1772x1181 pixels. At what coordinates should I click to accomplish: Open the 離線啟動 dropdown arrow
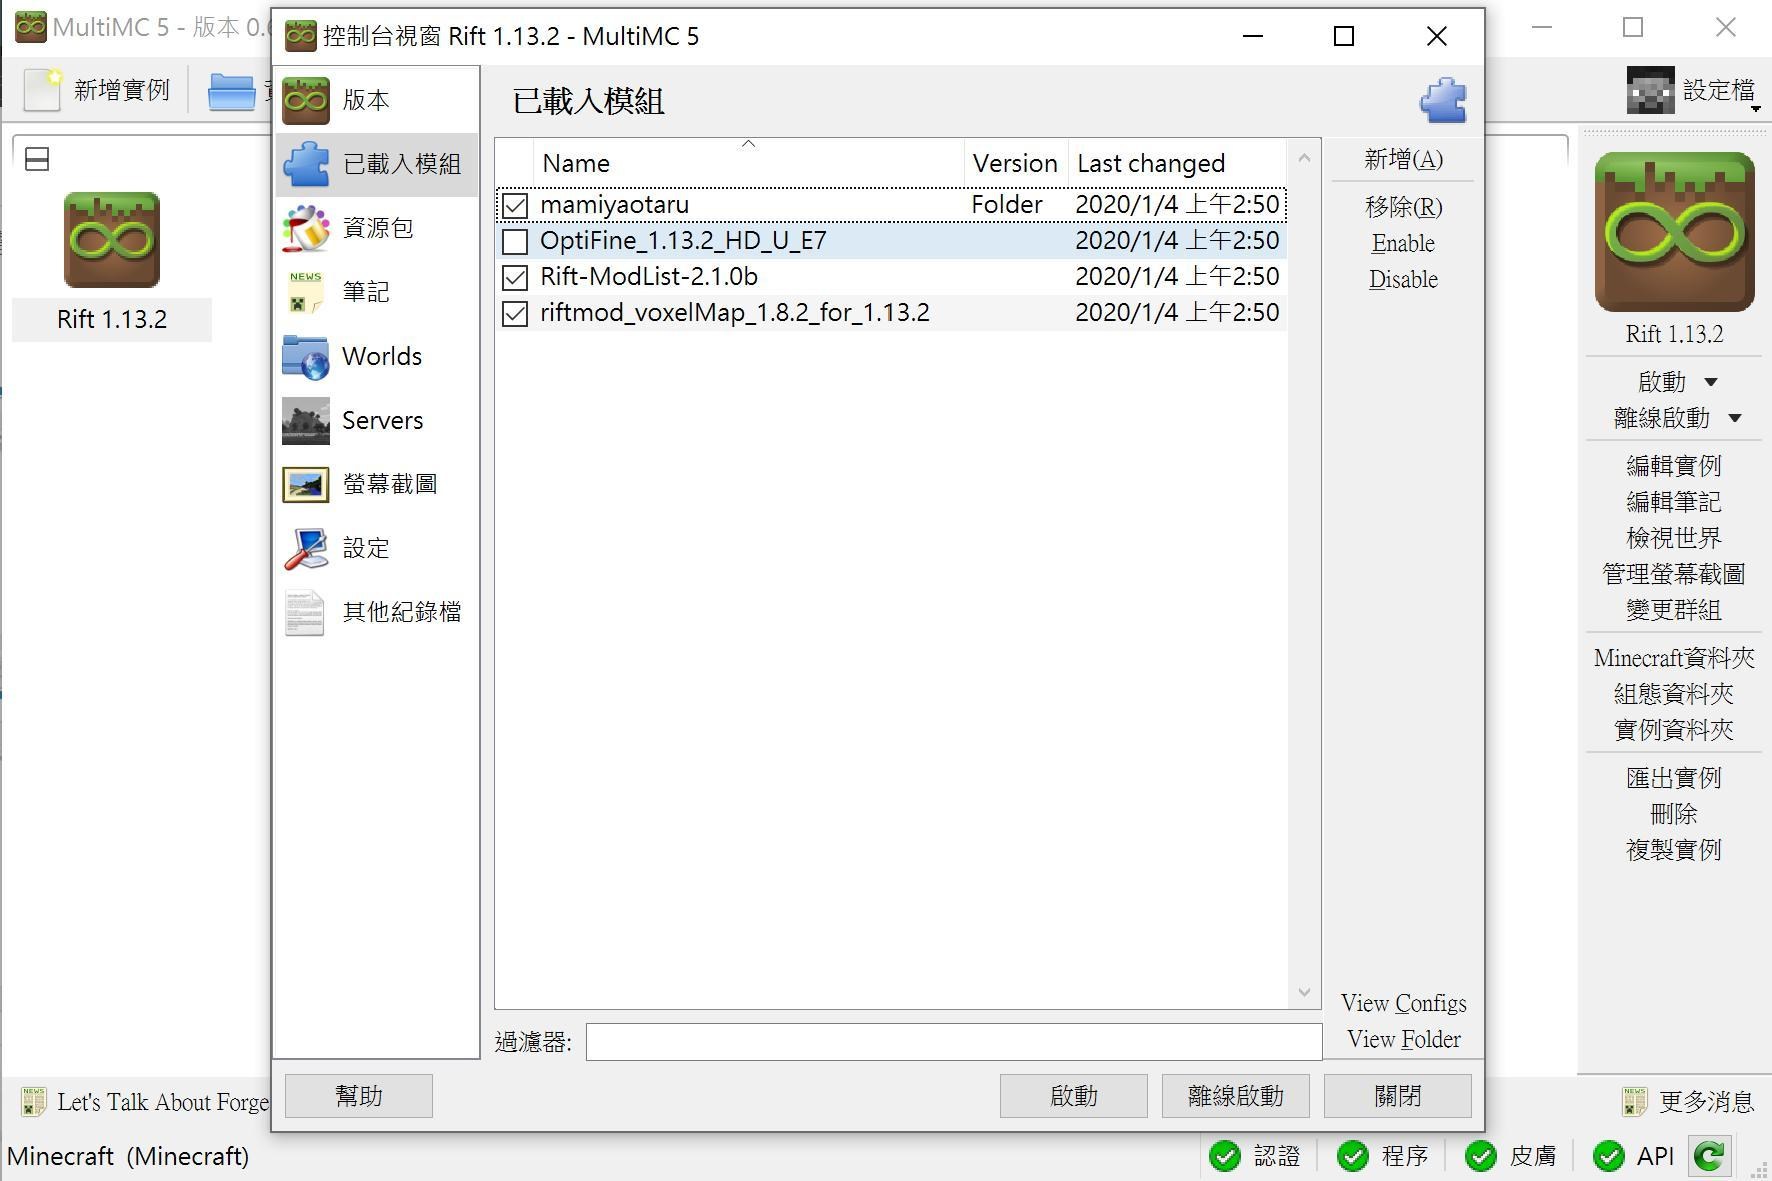pyautogui.click(x=1737, y=418)
